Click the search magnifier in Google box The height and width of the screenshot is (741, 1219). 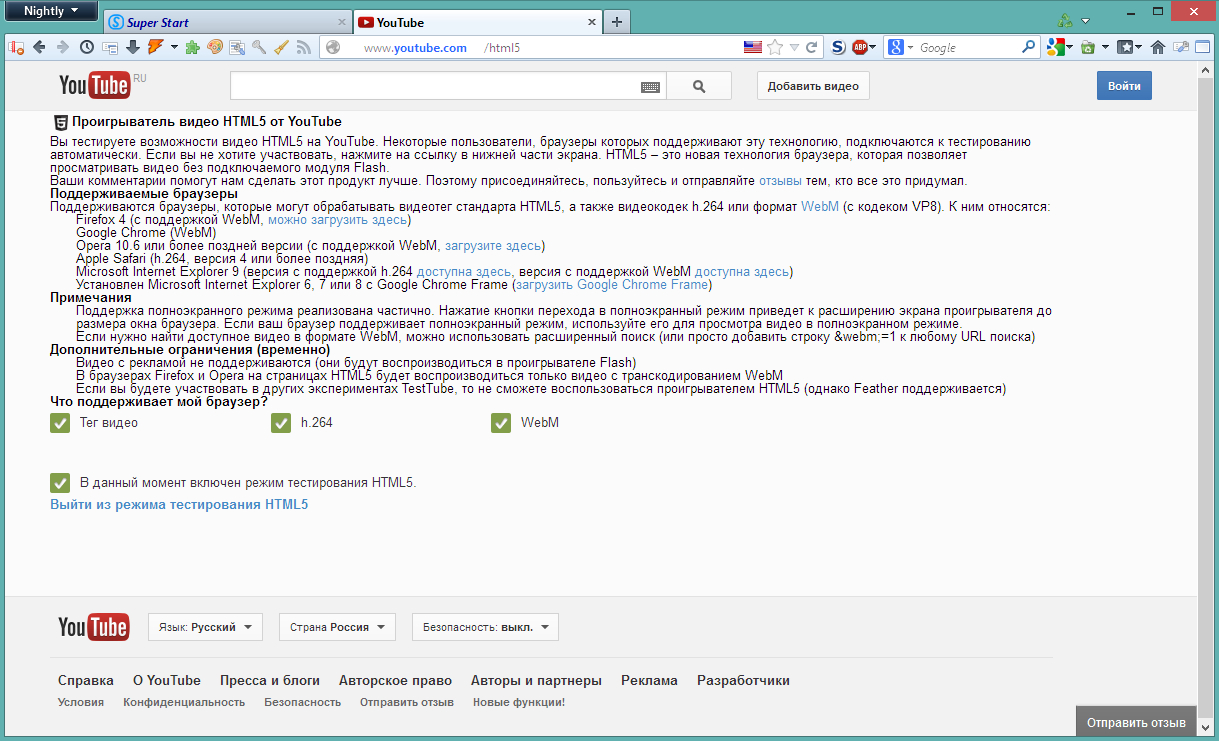(1029, 47)
